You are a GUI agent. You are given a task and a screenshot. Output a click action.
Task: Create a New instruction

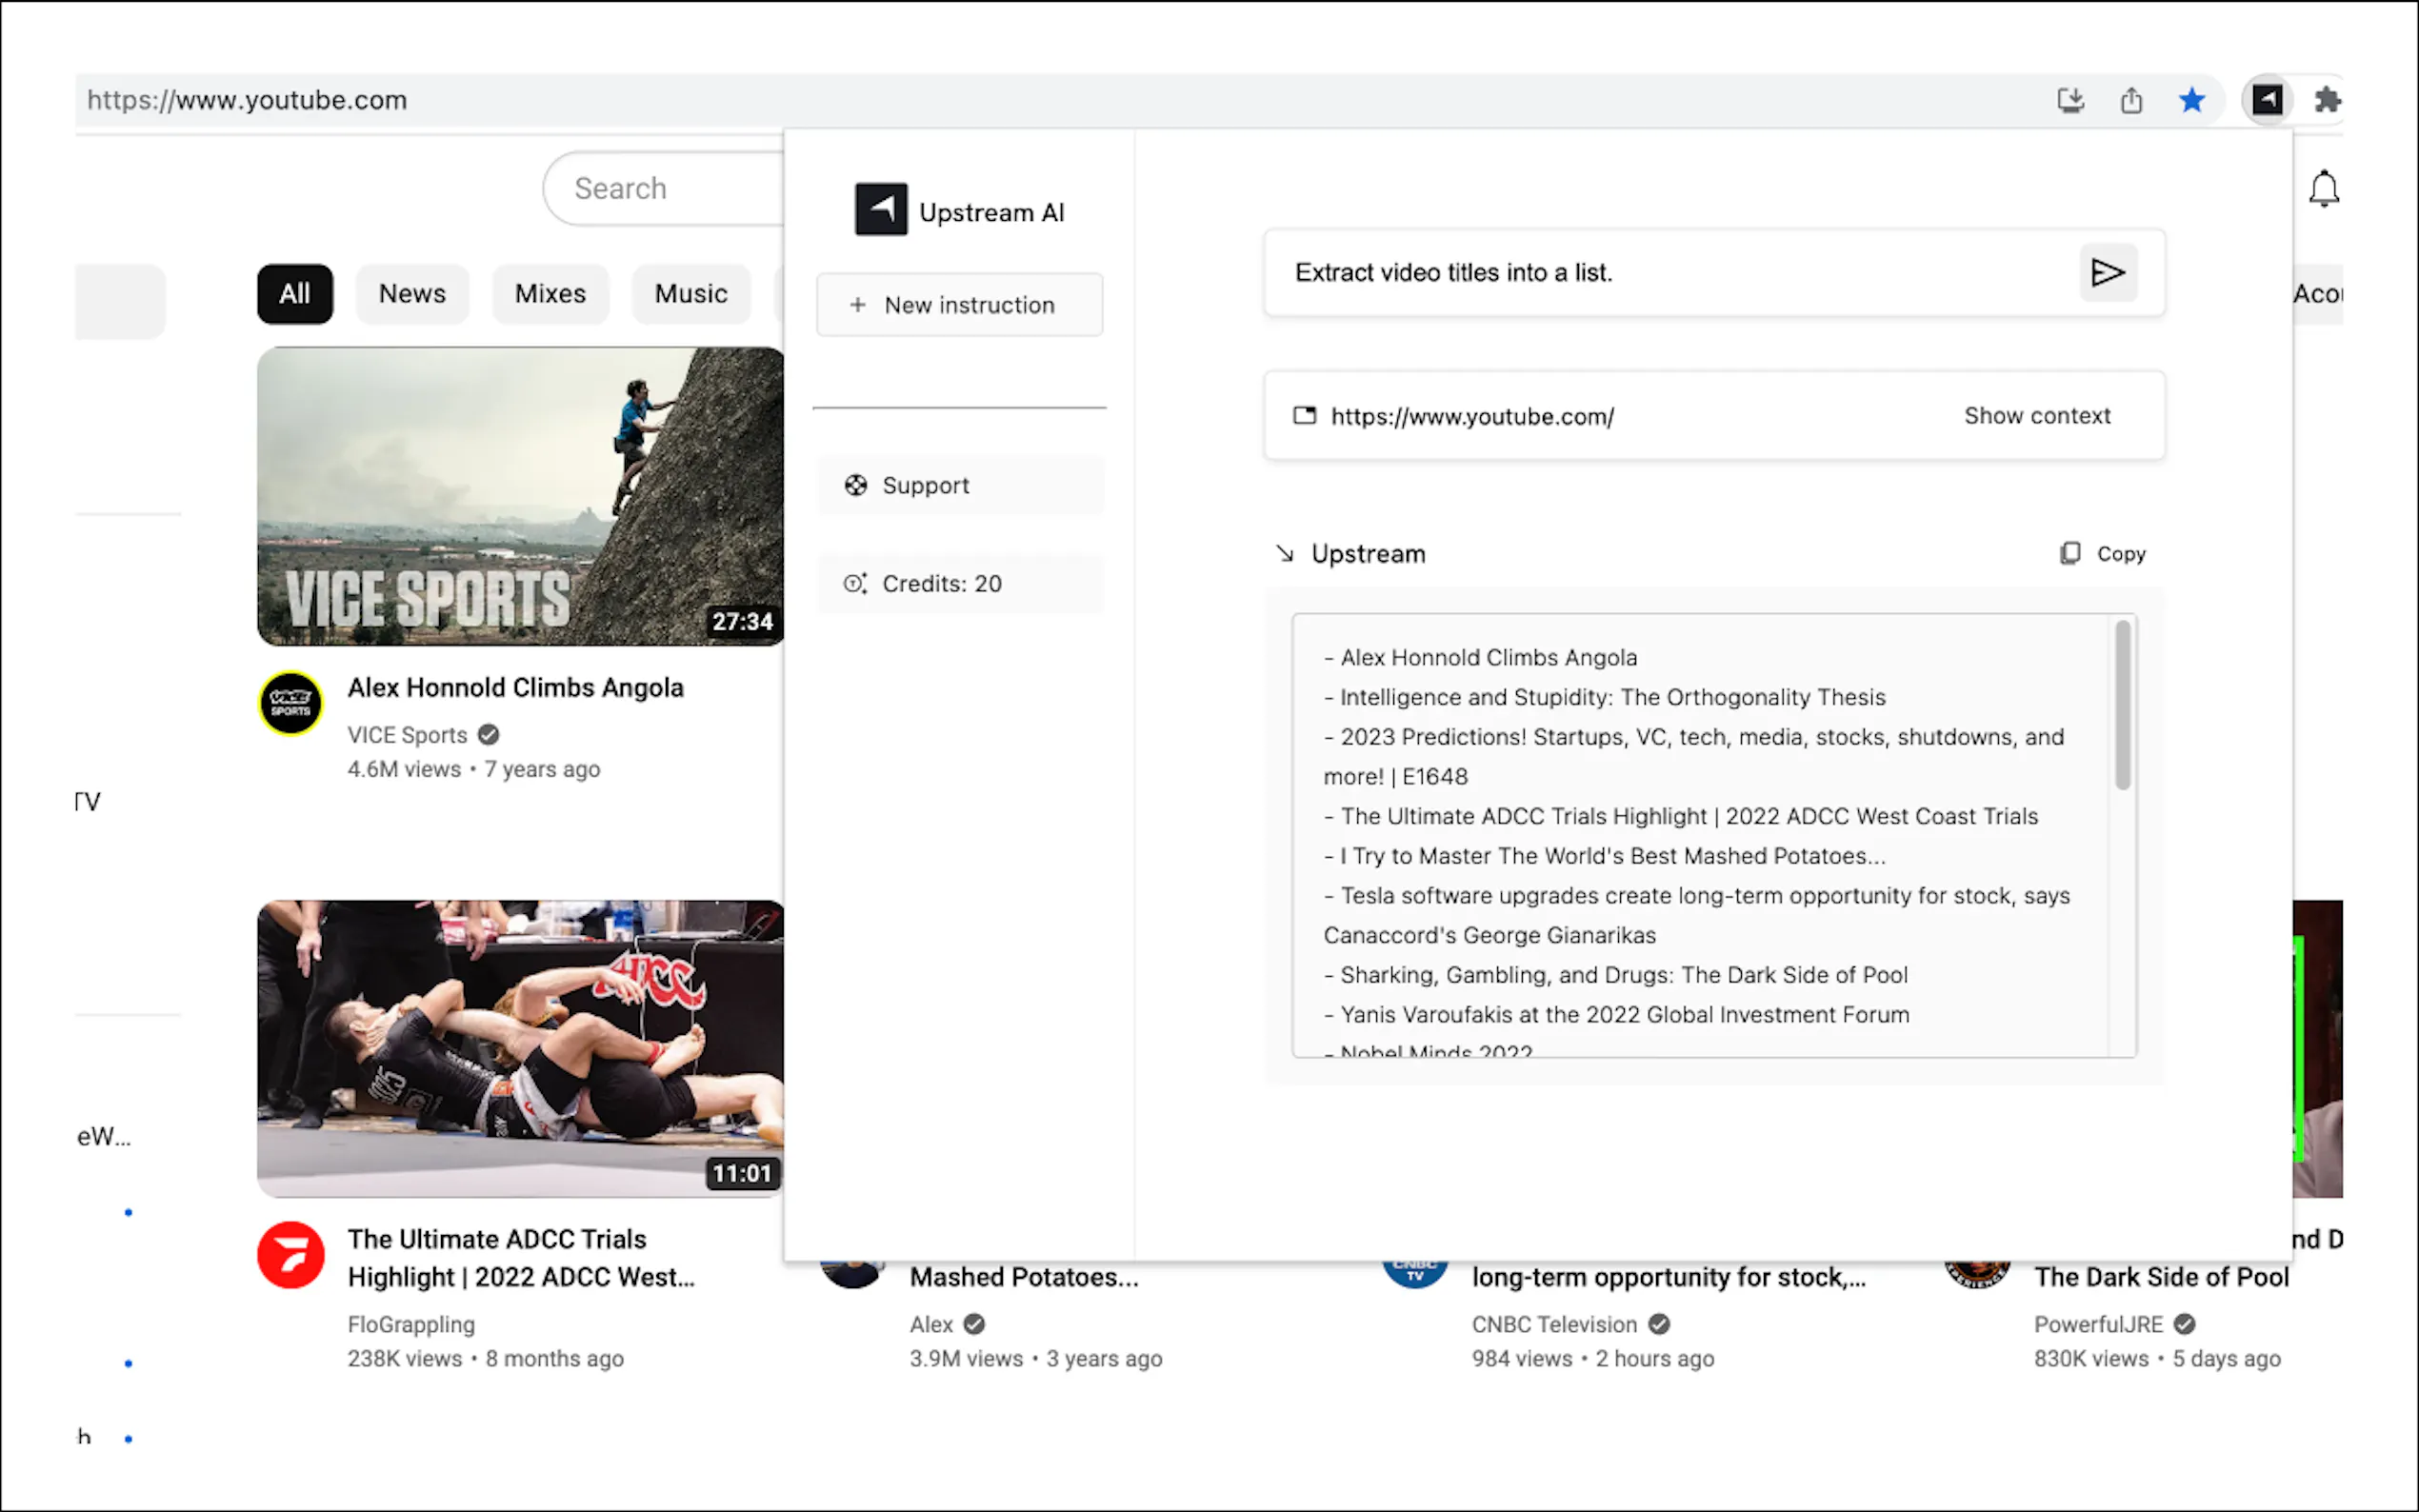point(959,305)
